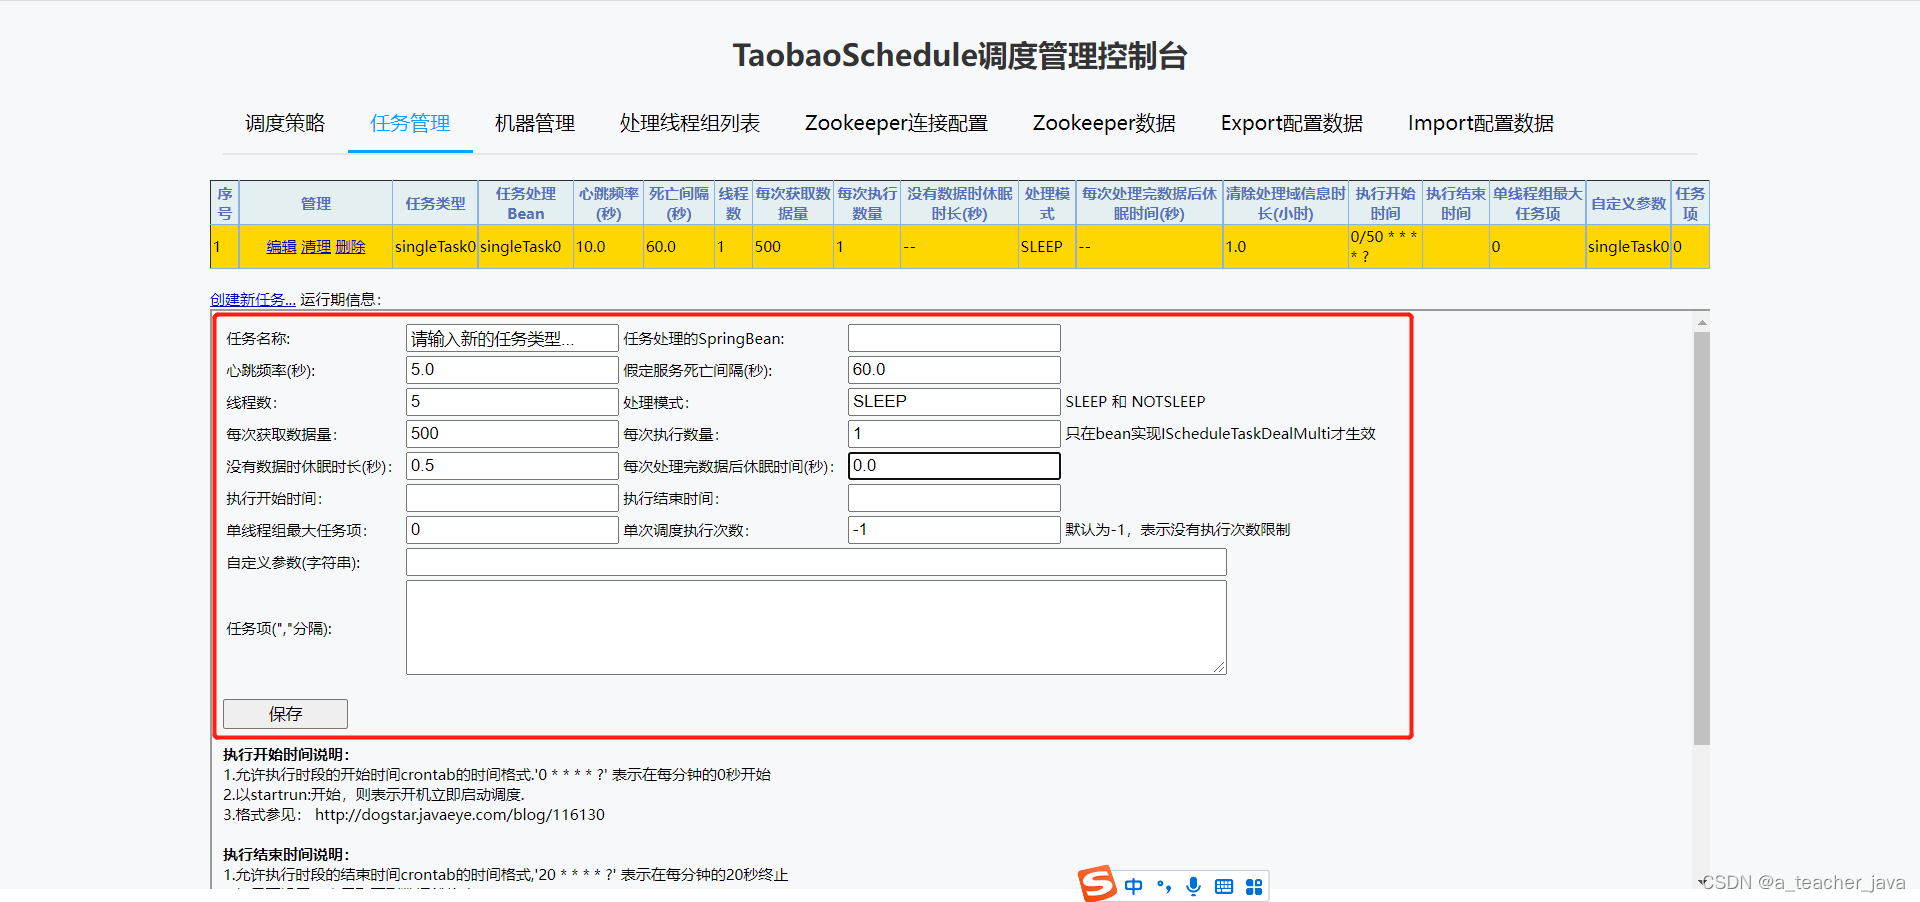Select the Import配置数据 tab
The image size is (1920, 902).
(1481, 123)
